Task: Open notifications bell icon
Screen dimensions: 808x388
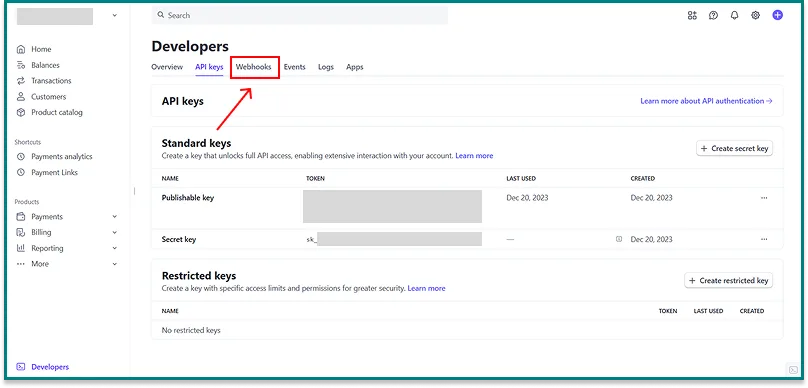Action: (x=734, y=15)
